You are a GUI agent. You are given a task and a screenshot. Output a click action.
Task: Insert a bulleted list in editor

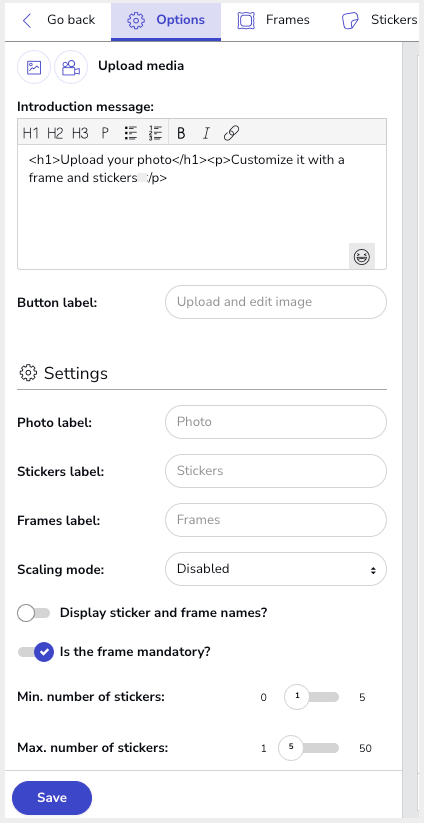[131, 133]
